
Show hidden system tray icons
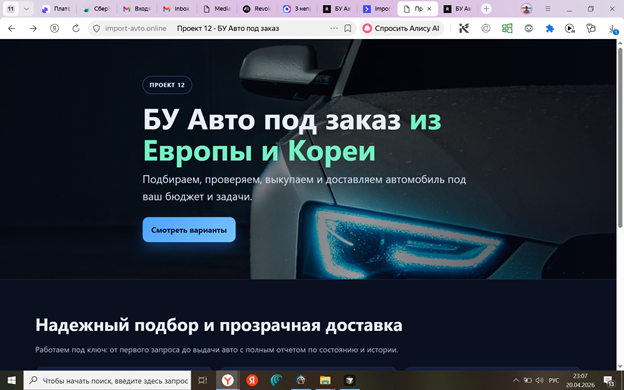click(x=516, y=380)
